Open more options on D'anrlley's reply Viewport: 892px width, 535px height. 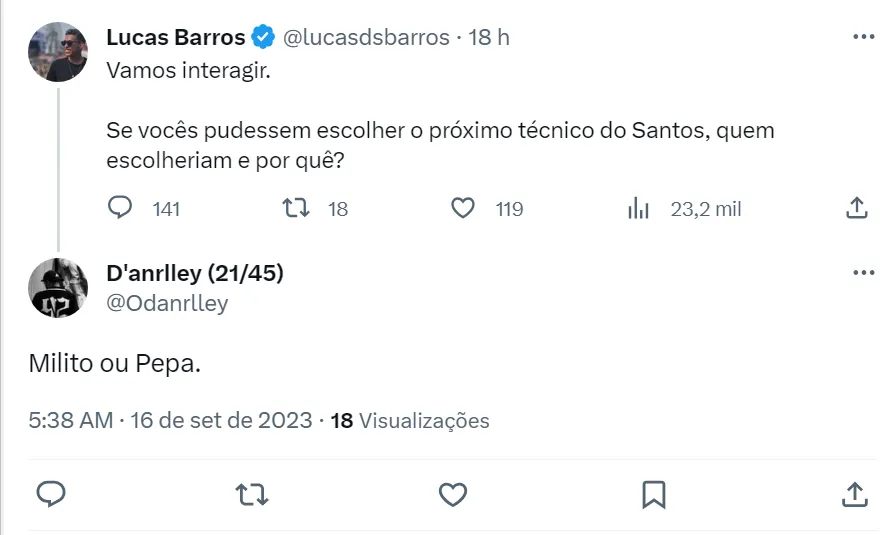pyautogui.click(x=863, y=273)
